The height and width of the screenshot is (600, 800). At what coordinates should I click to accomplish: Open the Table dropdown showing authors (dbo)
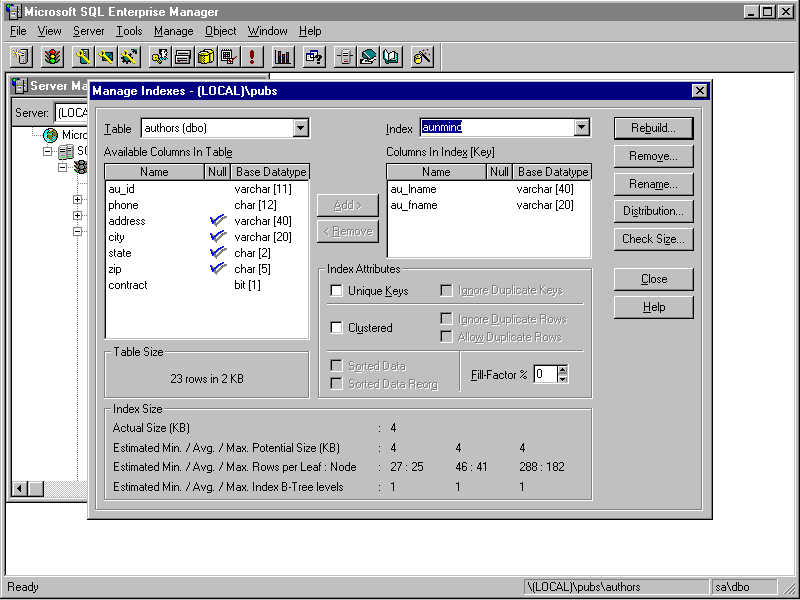pyautogui.click(x=300, y=128)
